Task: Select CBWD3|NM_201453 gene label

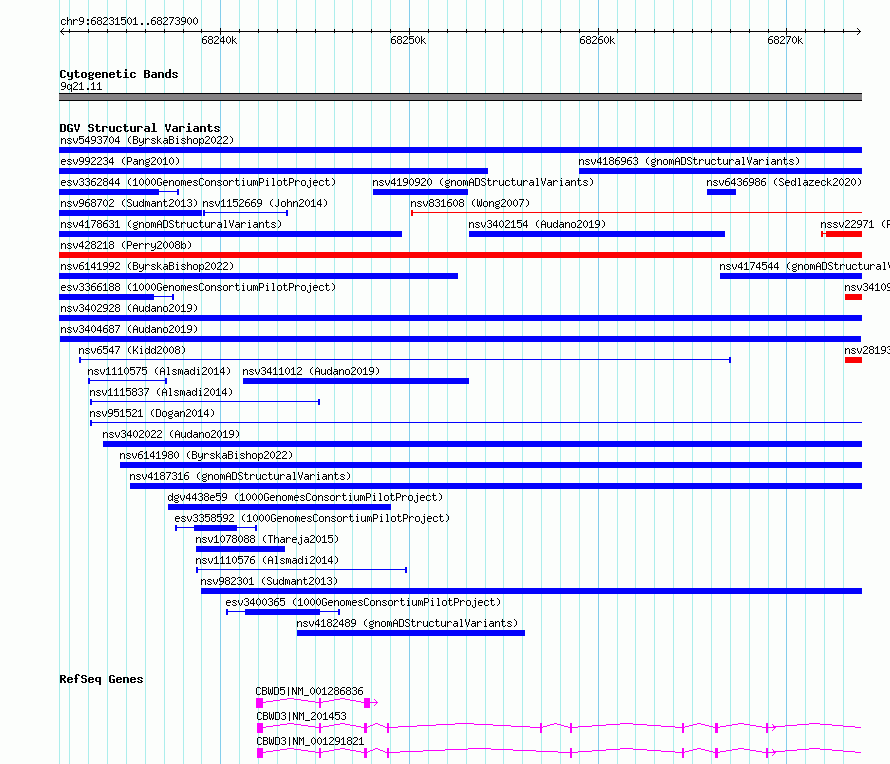Action: pyautogui.click(x=301, y=716)
